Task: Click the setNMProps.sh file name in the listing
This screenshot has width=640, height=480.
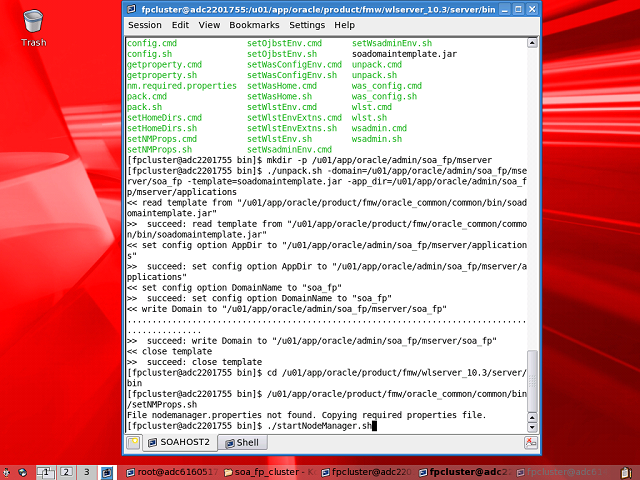Action: coord(159,149)
